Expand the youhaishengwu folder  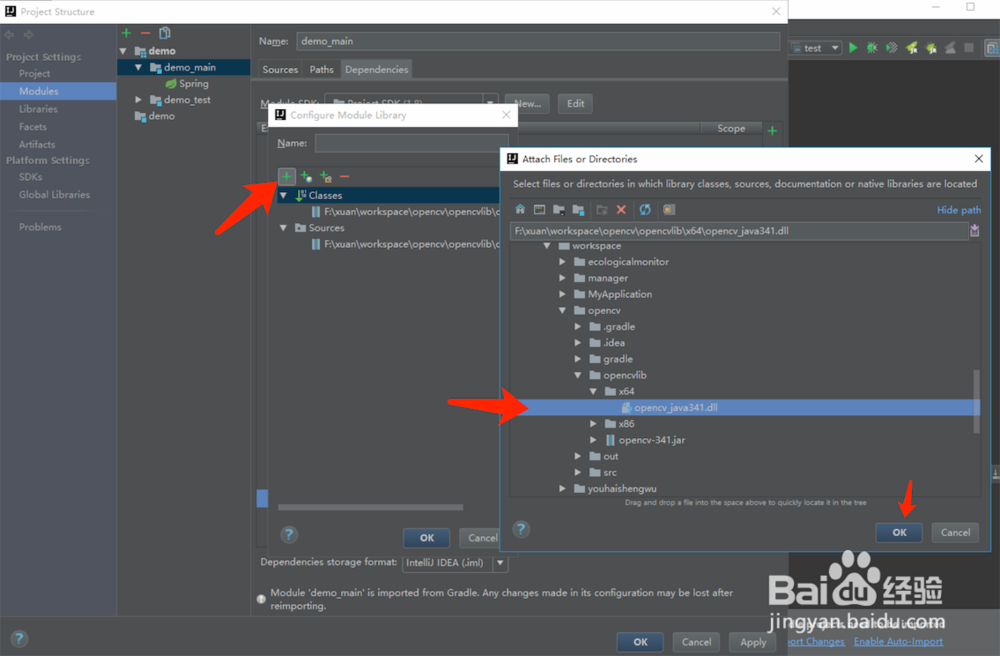[562, 488]
